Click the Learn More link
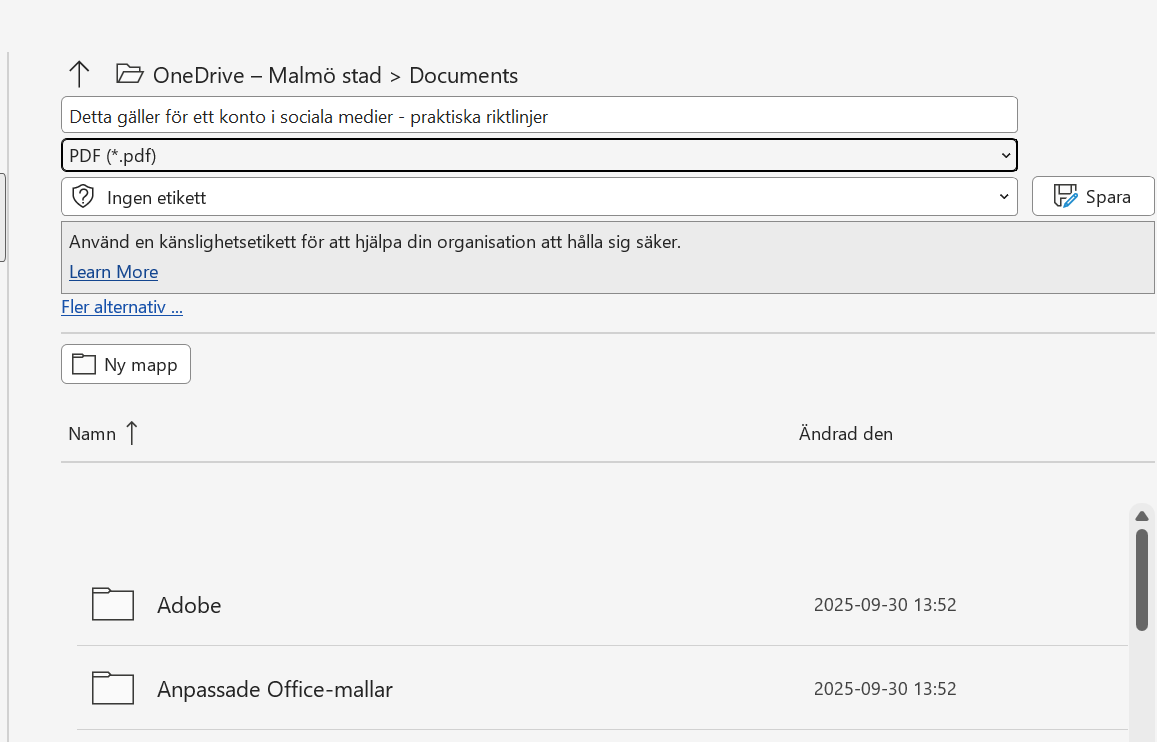 pyautogui.click(x=113, y=271)
